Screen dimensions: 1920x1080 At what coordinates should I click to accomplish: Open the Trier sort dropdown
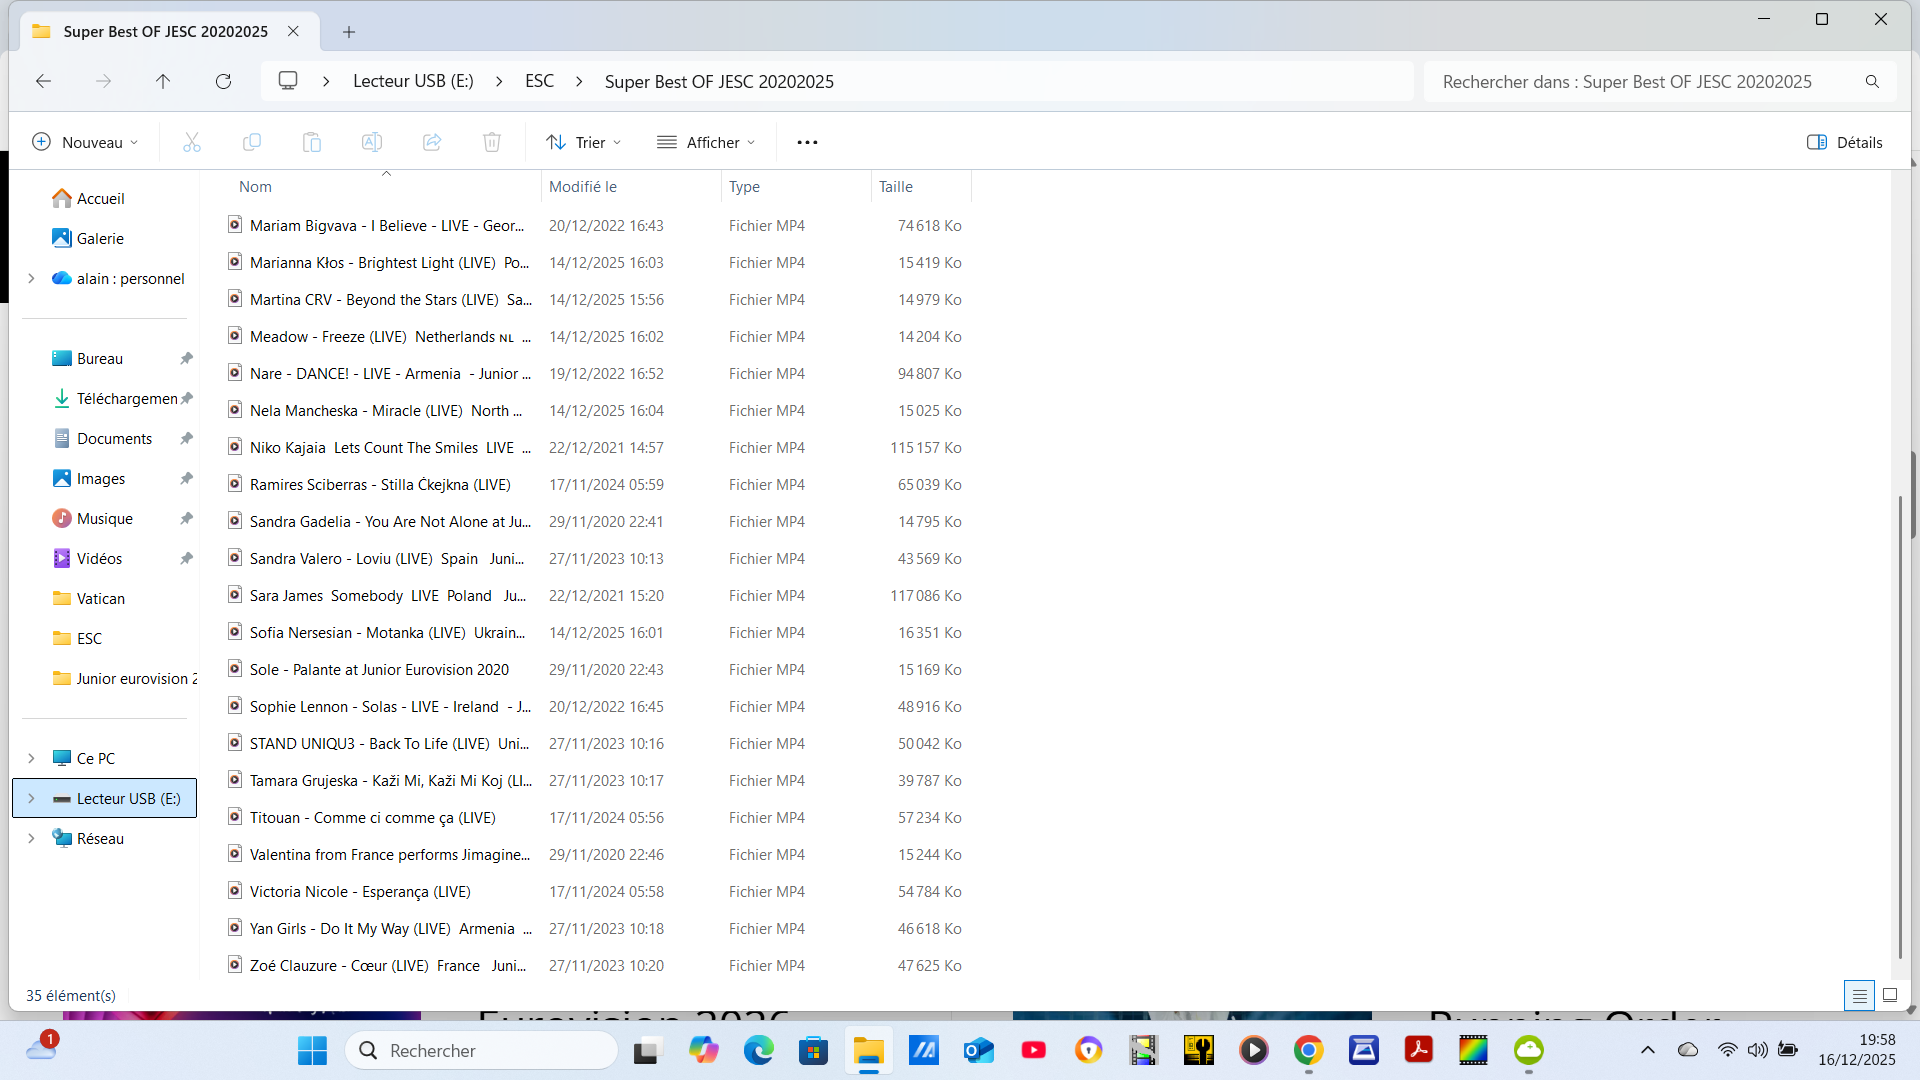coord(584,142)
